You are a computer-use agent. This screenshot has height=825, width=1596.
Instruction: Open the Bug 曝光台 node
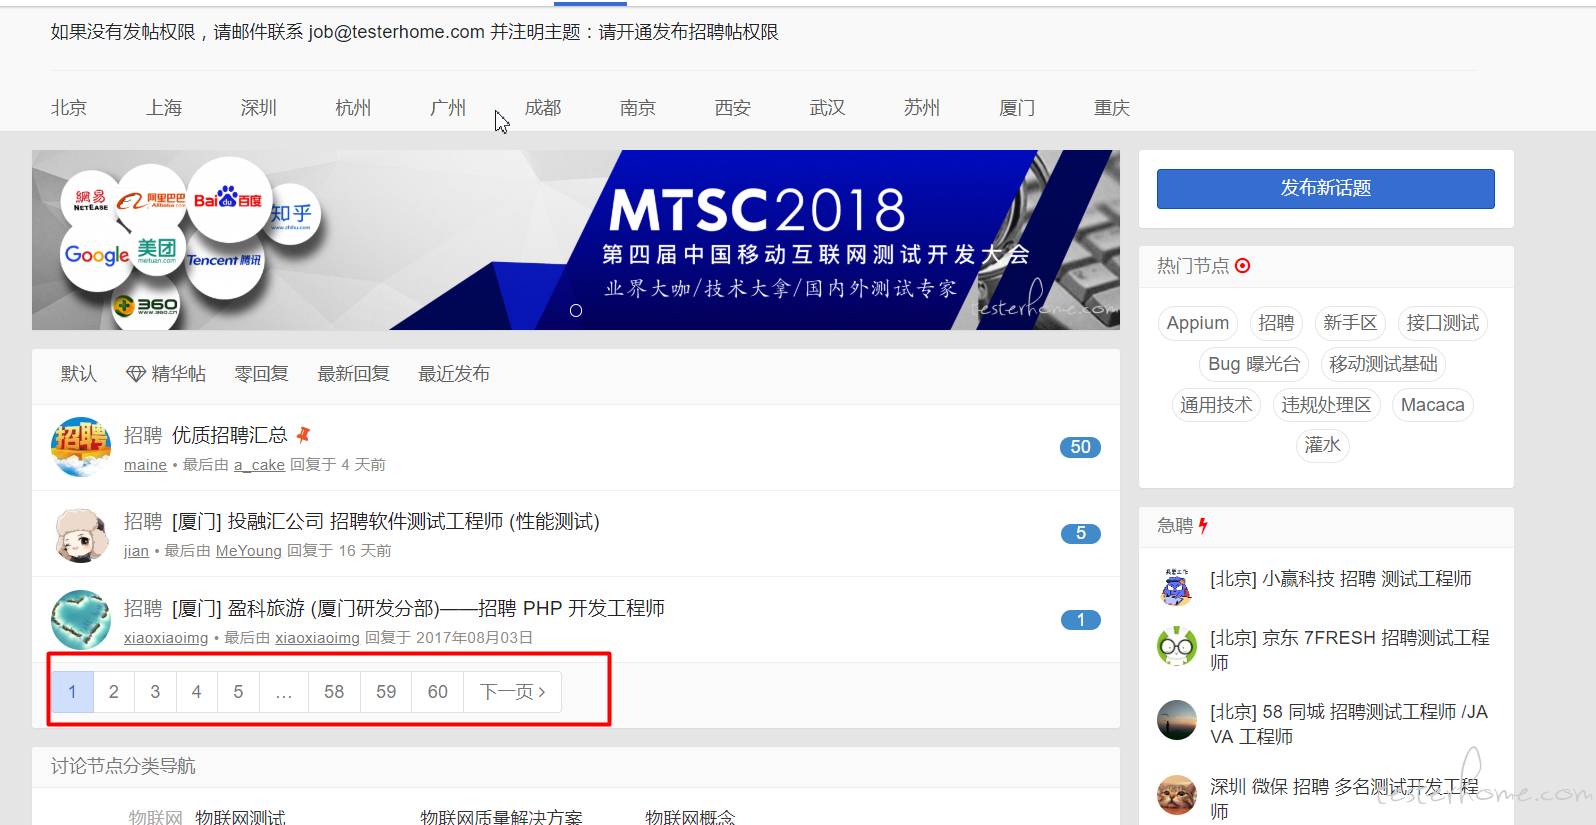pyautogui.click(x=1254, y=364)
